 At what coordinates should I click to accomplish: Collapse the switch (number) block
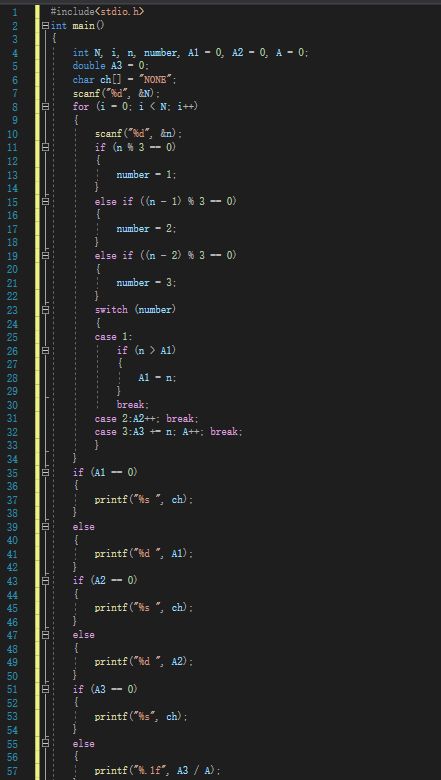click(46, 309)
